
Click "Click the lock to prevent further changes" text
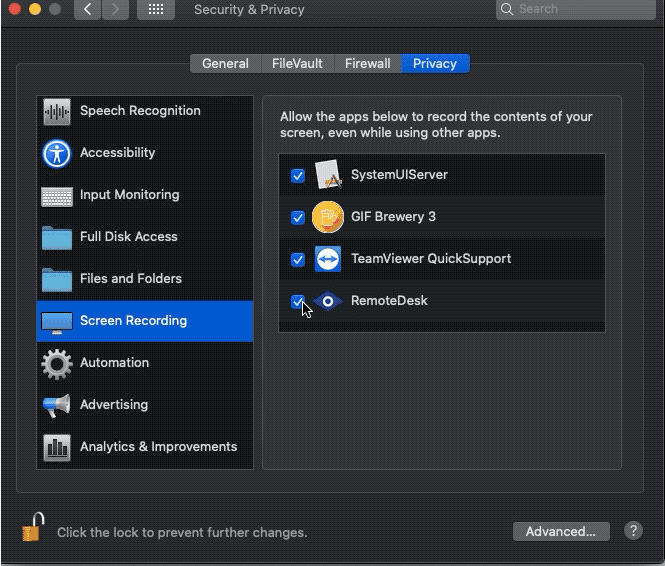coord(182,533)
